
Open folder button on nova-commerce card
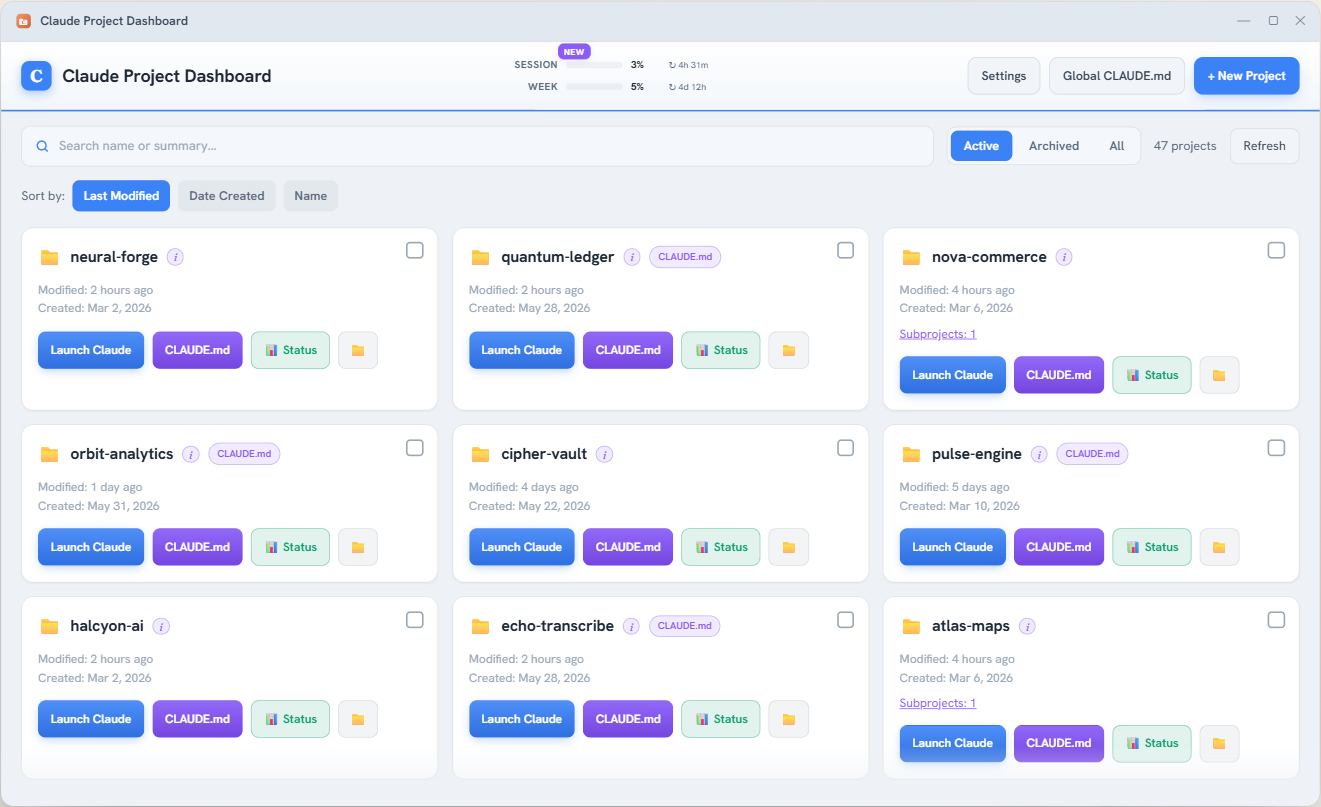tap(1219, 375)
